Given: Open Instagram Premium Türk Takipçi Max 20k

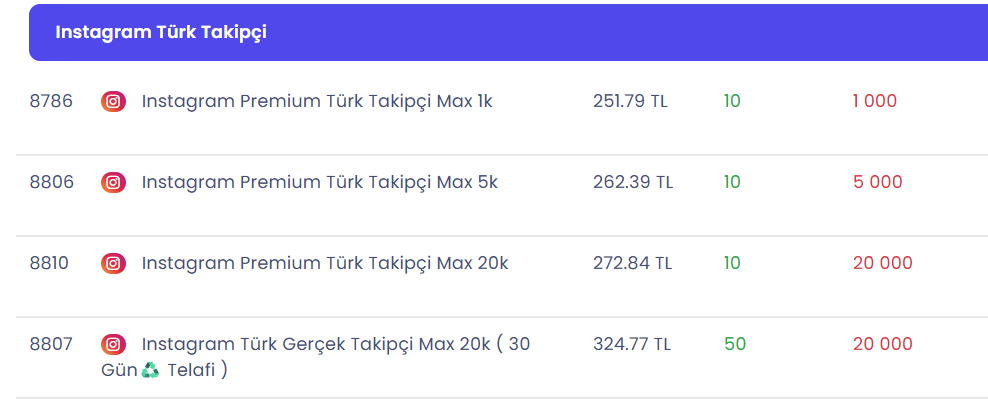Looking at the screenshot, I should tap(325, 263).
